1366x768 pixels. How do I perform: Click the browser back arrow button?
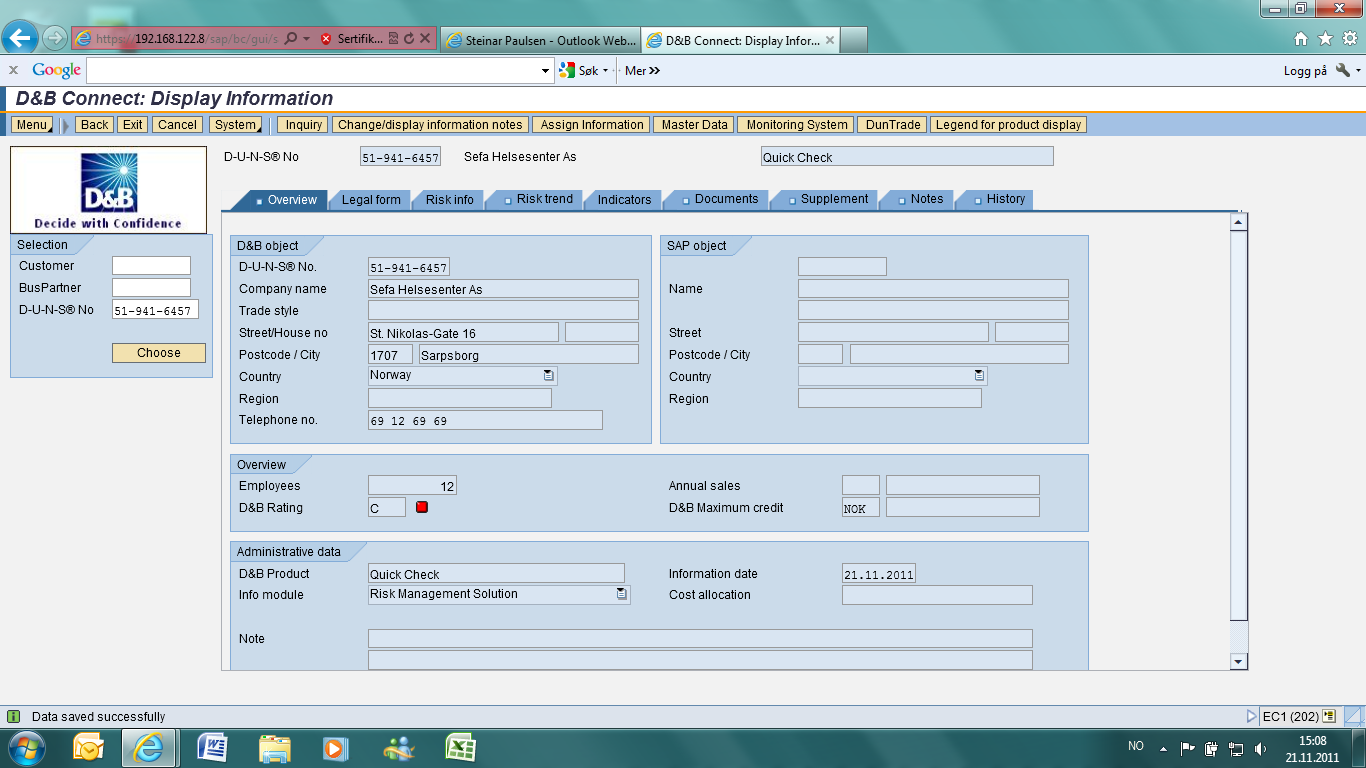tap(21, 39)
